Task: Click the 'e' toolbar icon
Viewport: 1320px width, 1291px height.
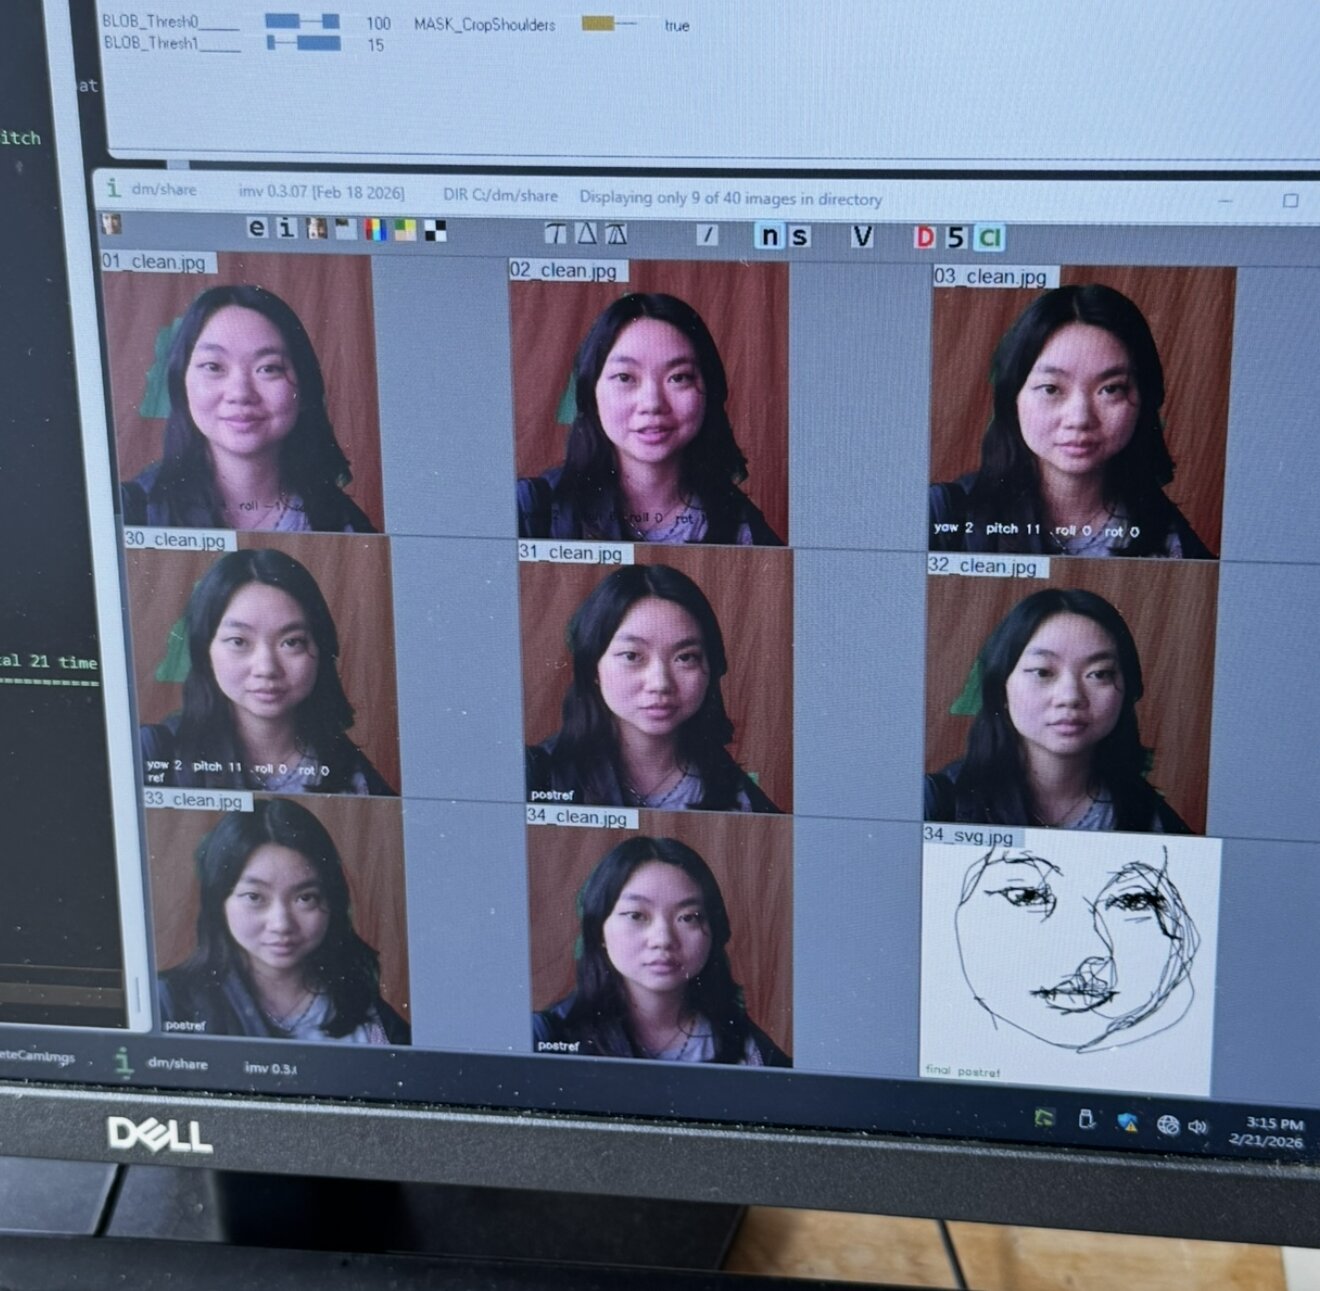Action: coord(257,228)
